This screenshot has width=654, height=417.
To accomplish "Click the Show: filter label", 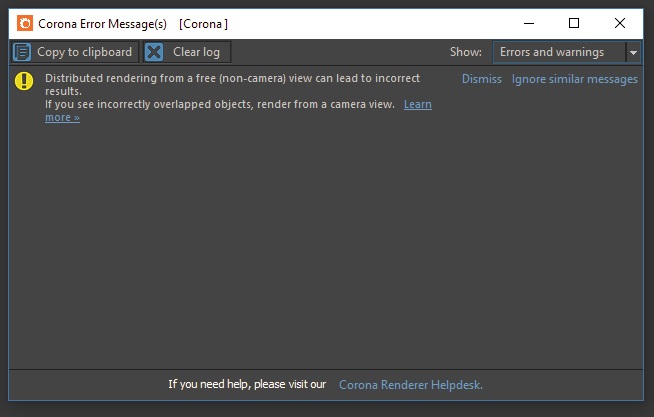I will (465, 52).
